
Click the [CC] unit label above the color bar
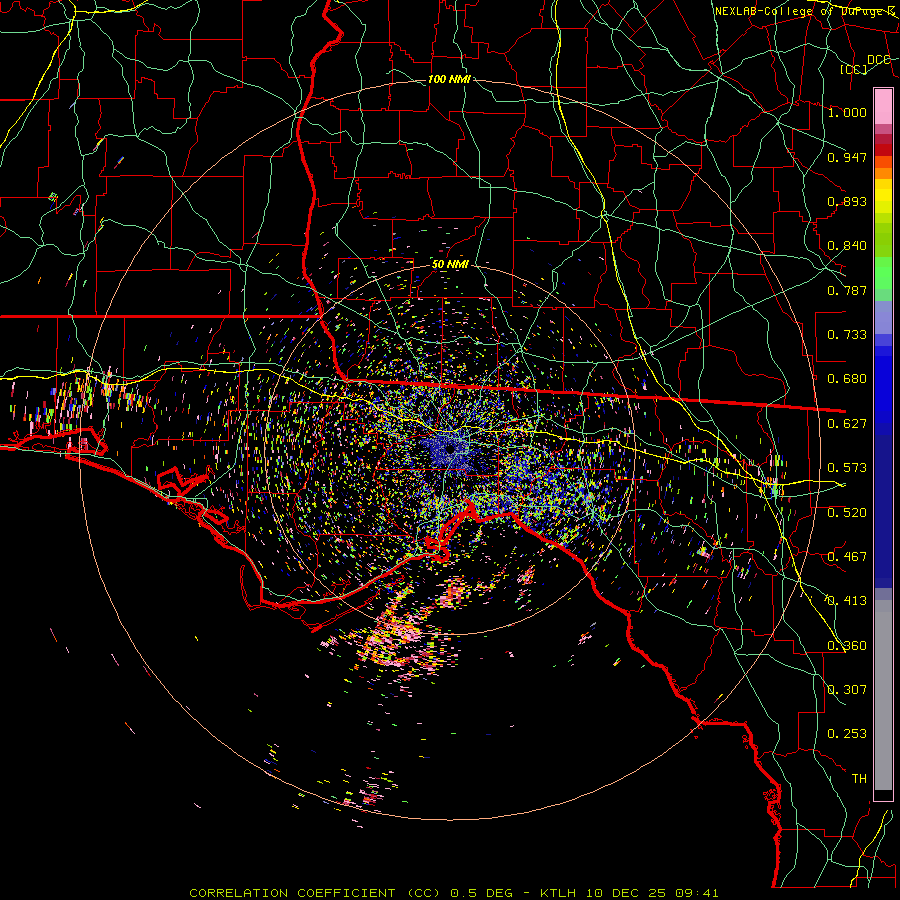854,69
